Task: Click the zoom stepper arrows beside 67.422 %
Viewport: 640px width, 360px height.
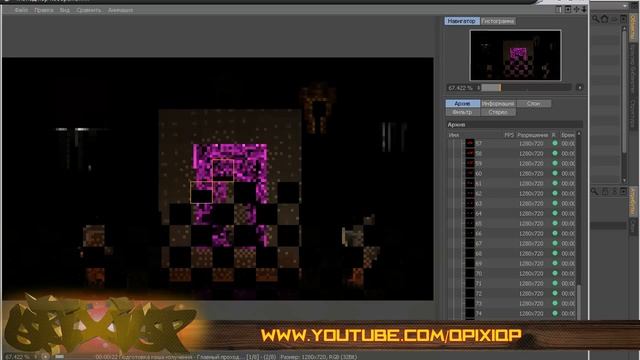Action: [478, 88]
